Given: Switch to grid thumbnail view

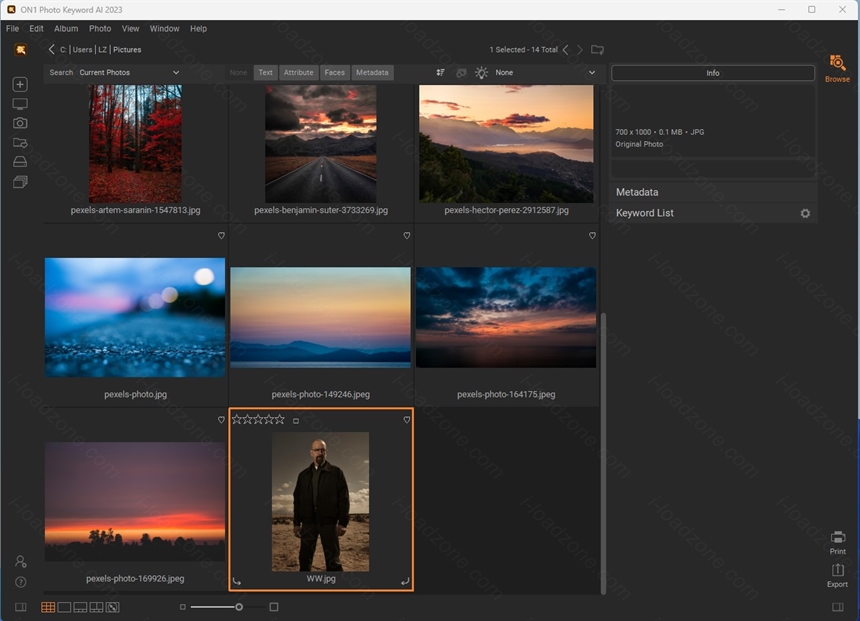Looking at the screenshot, I should pyautogui.click(x=48, y=607).
